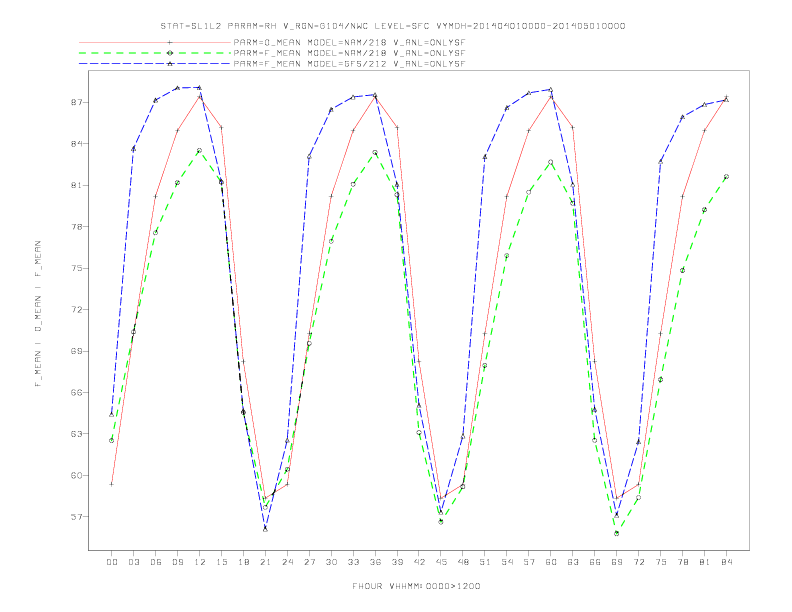Click x-axis forecast hour label 15
This screenshot has width=792, height=612.
tap(221, 562)
